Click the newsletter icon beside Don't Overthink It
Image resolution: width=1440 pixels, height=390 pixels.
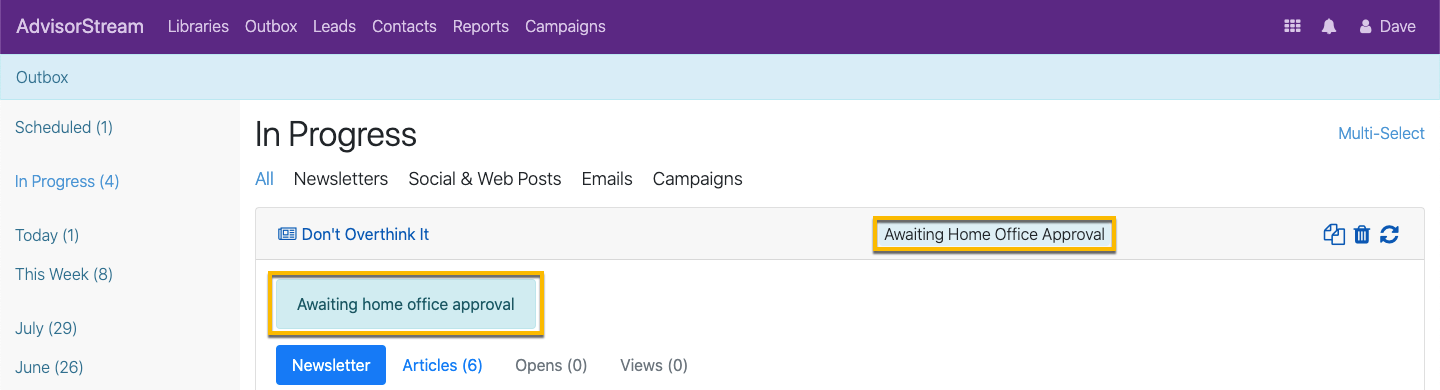(x=287, y=235)
